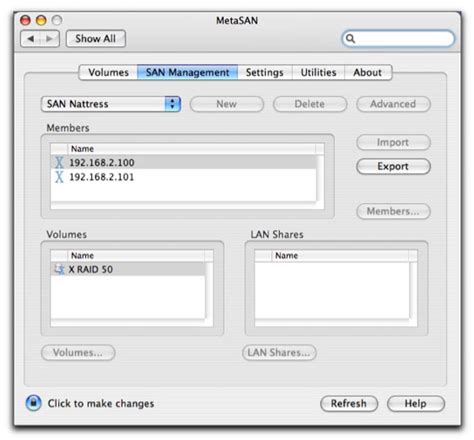Click the Show All button
Image resolution: width=474 pixels, height=440 pixels.
pyautogui.click(x=96, y=39)
